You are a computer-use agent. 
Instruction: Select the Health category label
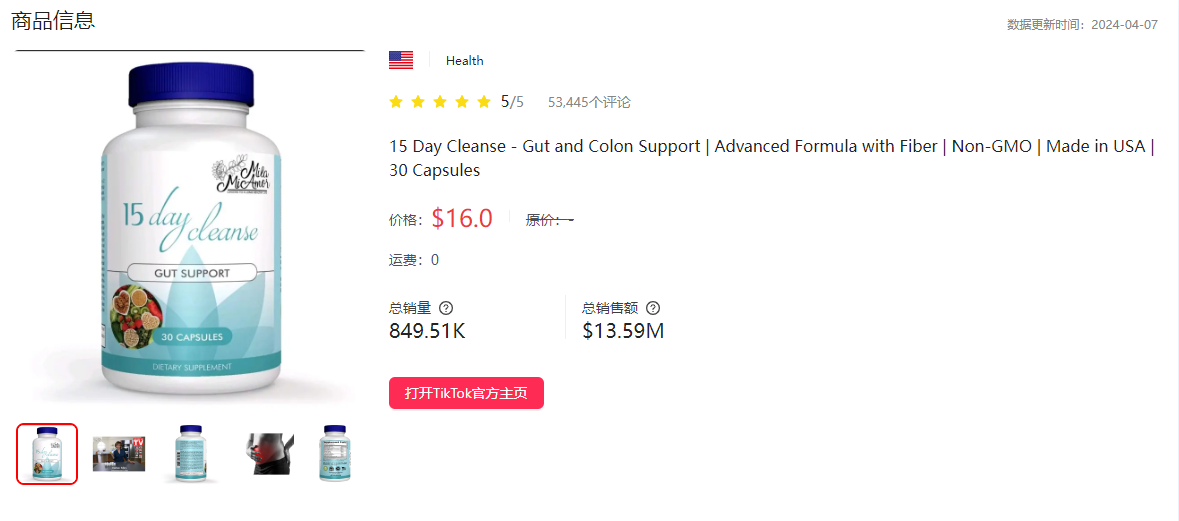tap(464, 61)
